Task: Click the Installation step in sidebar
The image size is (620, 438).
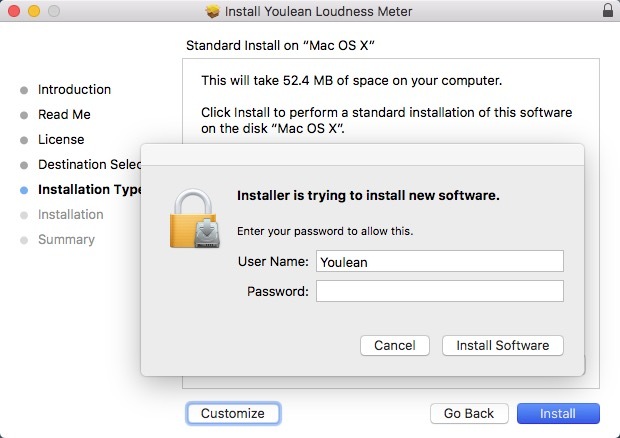Action: pos(70,214)
